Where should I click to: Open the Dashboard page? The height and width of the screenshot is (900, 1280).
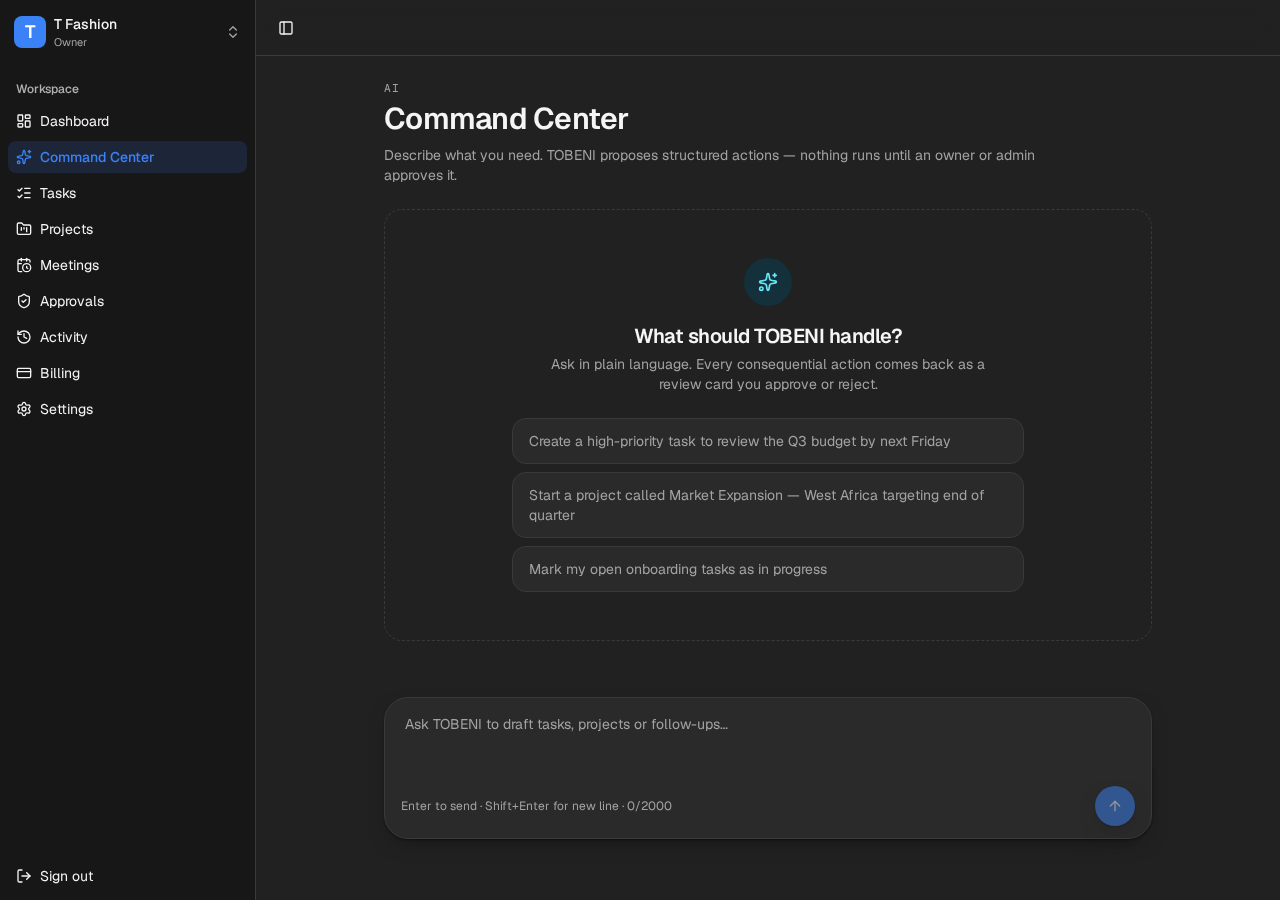[x=127, y=121]
